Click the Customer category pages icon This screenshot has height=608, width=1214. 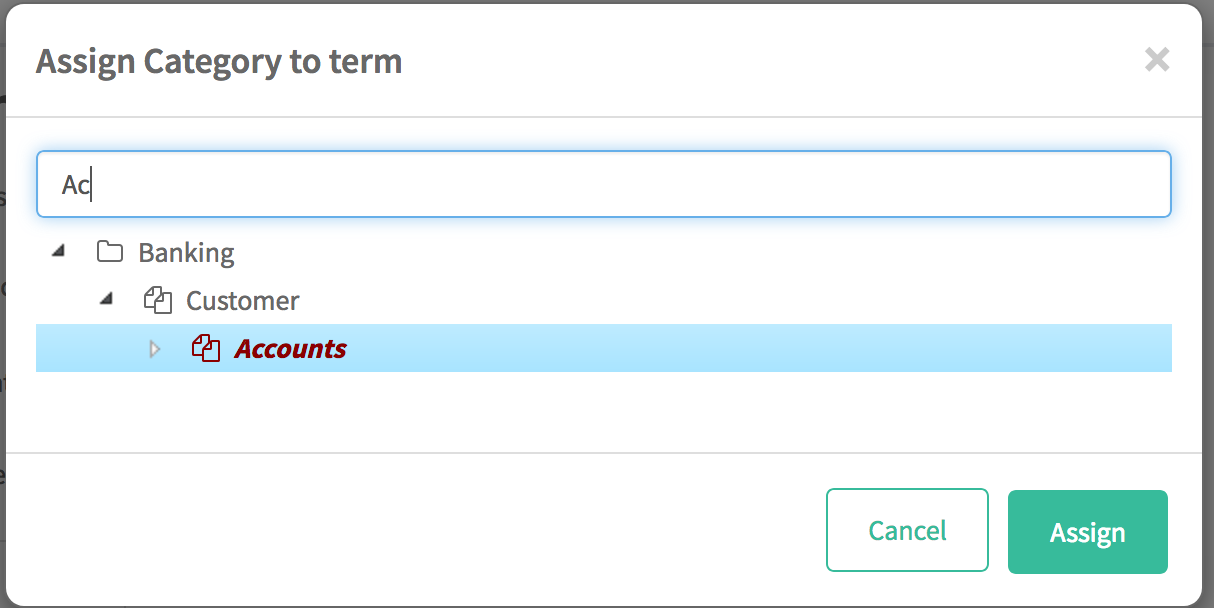pyautogui.click(x=158, y=300)
